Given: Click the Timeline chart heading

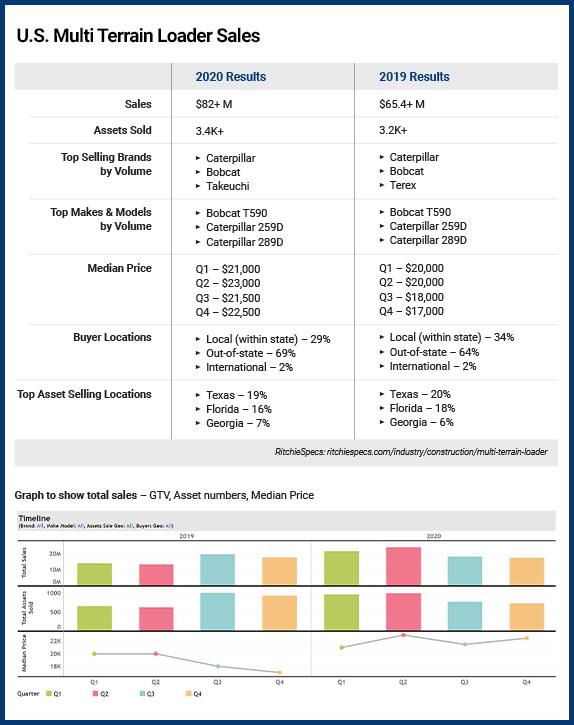Looking at the screenshot, I should coord(34,518).
